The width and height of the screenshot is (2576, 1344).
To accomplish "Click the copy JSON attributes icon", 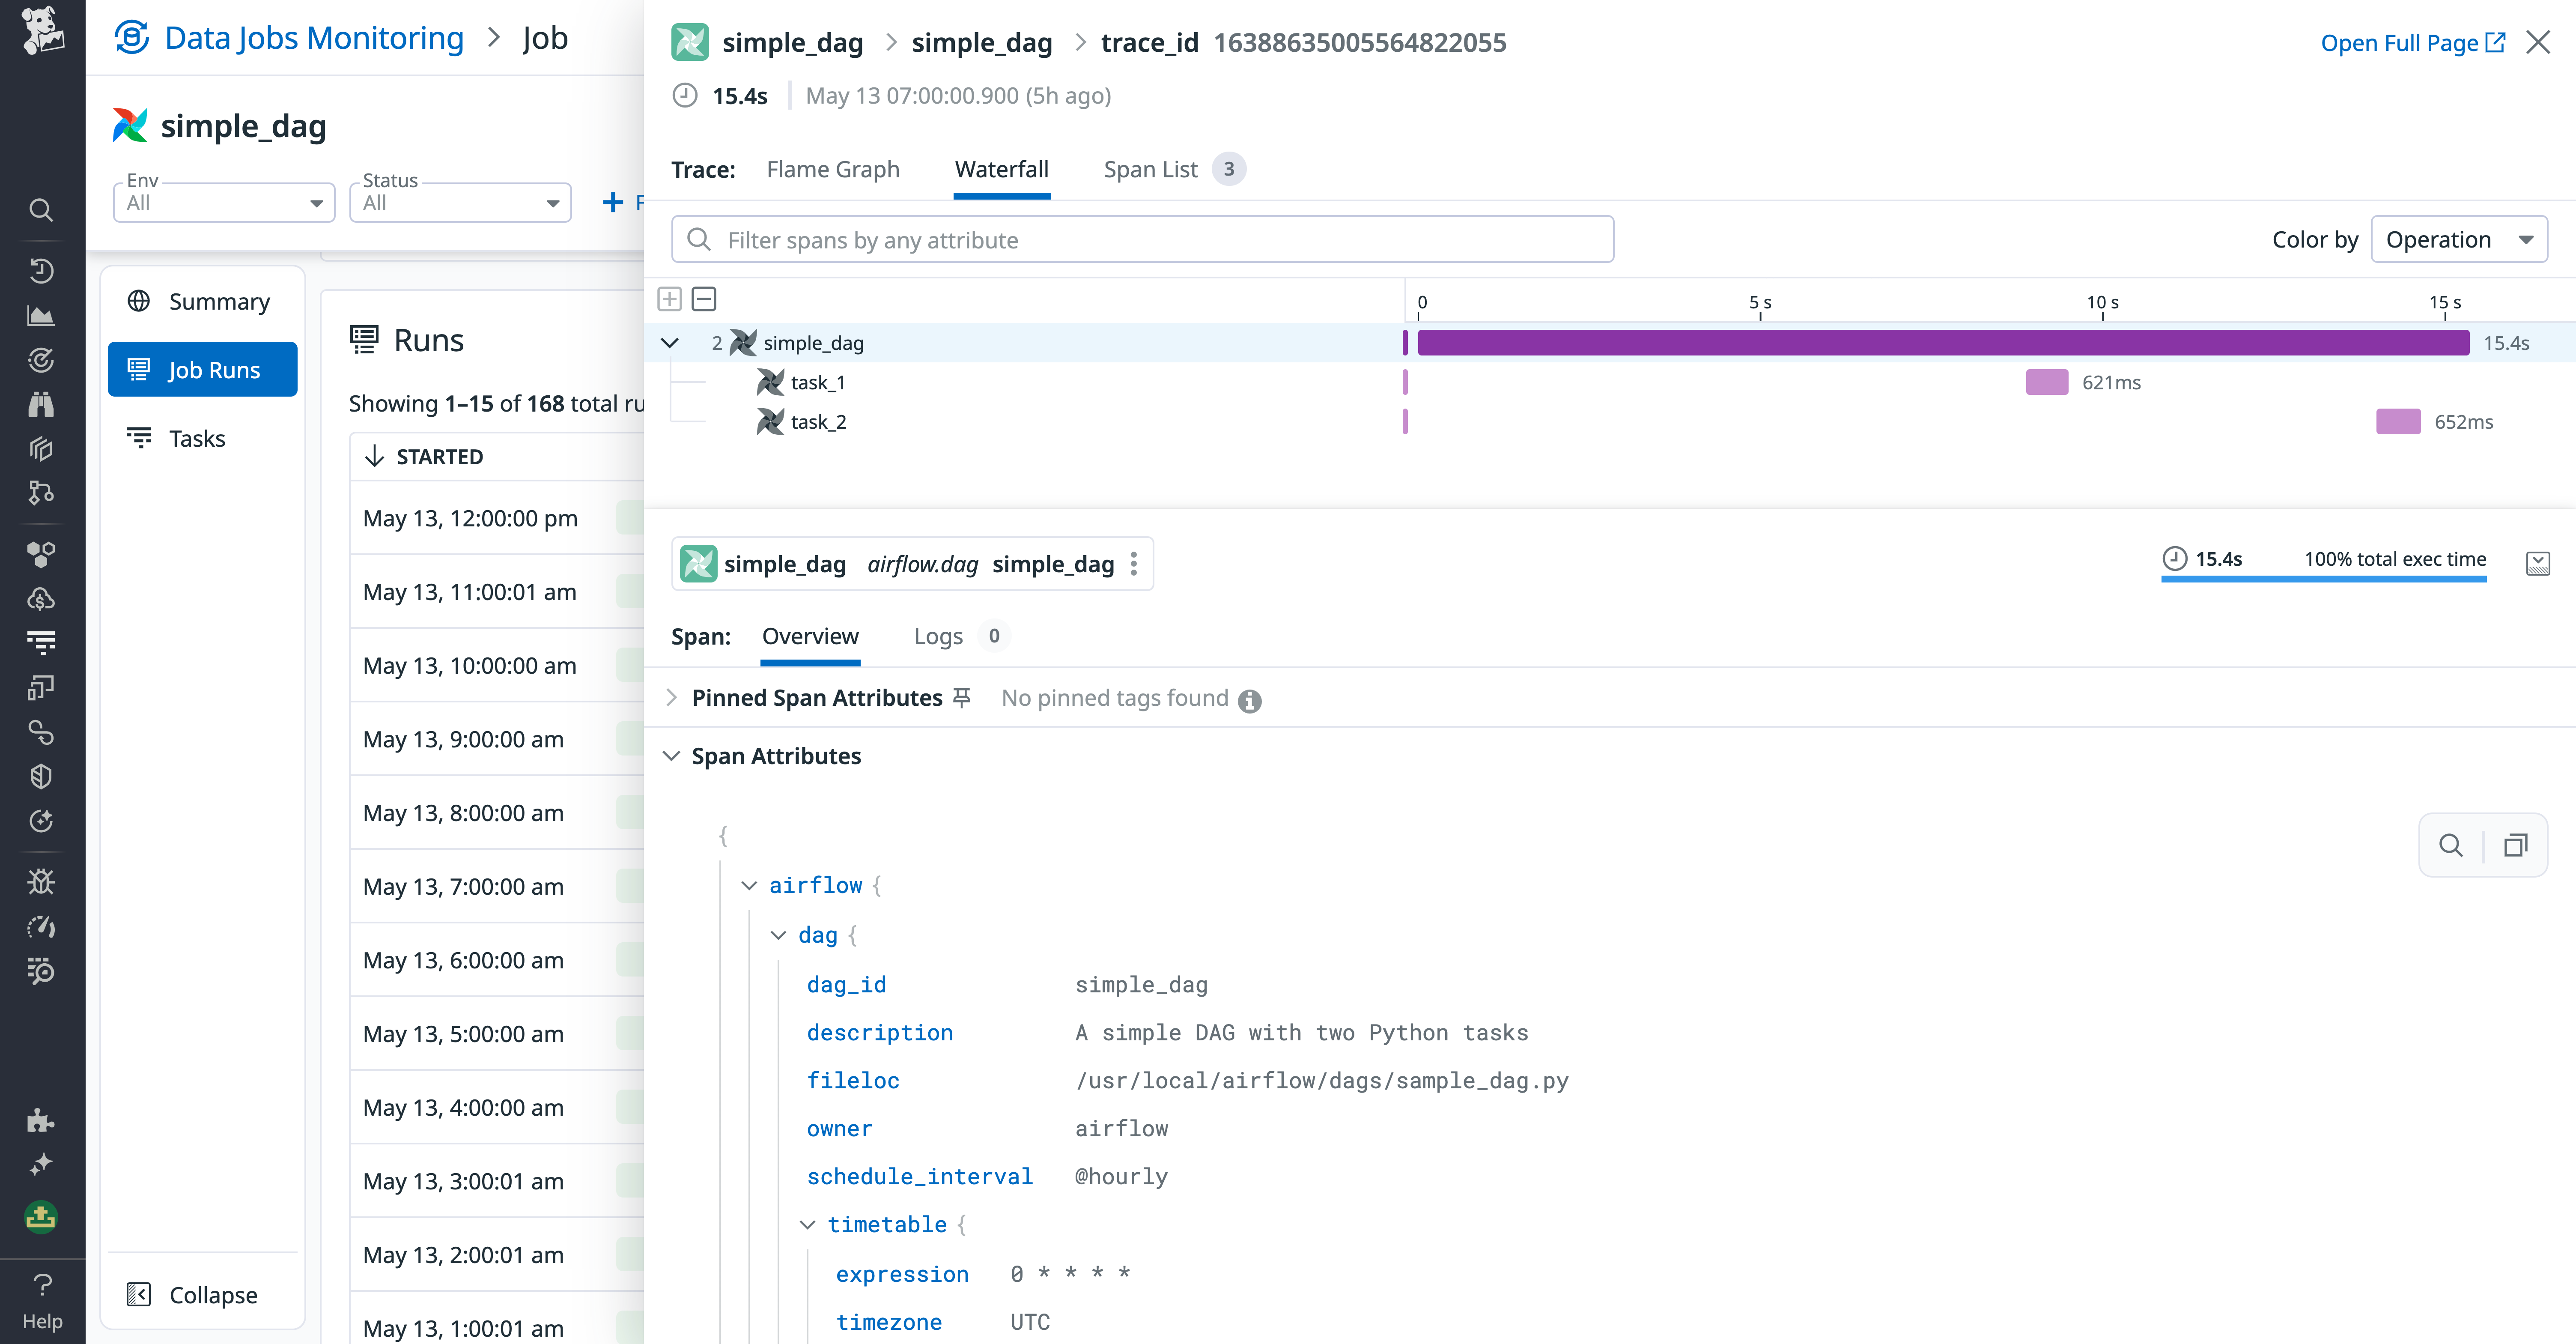I will (2515, 845).
